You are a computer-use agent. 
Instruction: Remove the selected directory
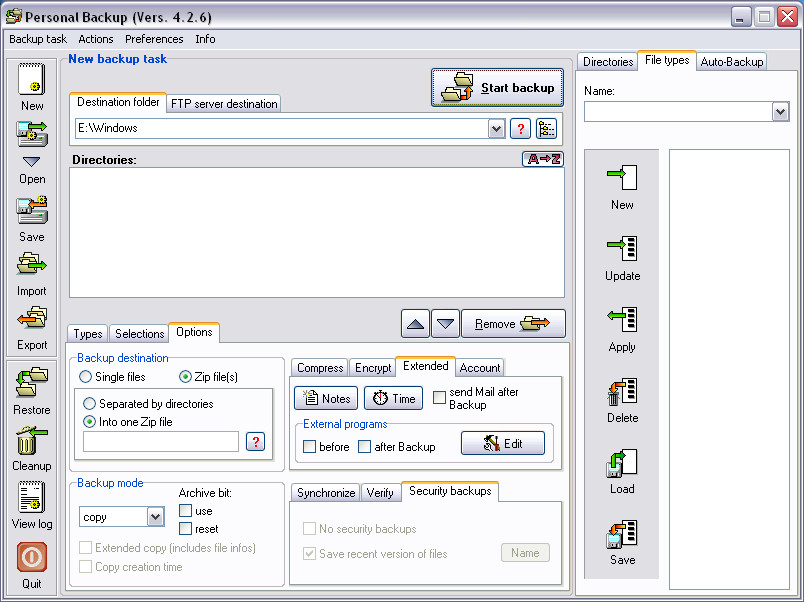513,324
